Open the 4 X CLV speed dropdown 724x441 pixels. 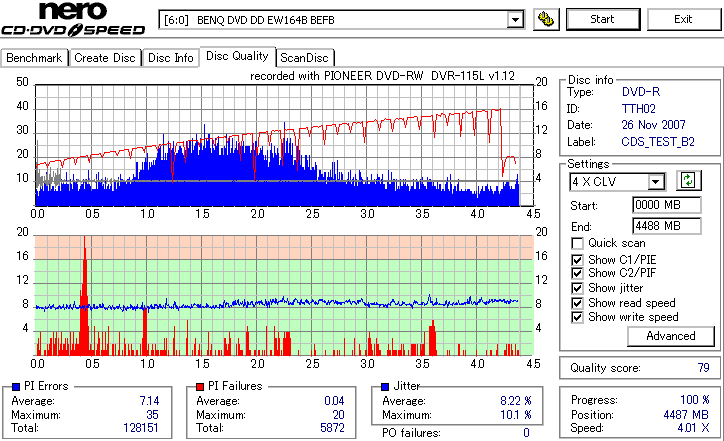(x=655, y=182)
